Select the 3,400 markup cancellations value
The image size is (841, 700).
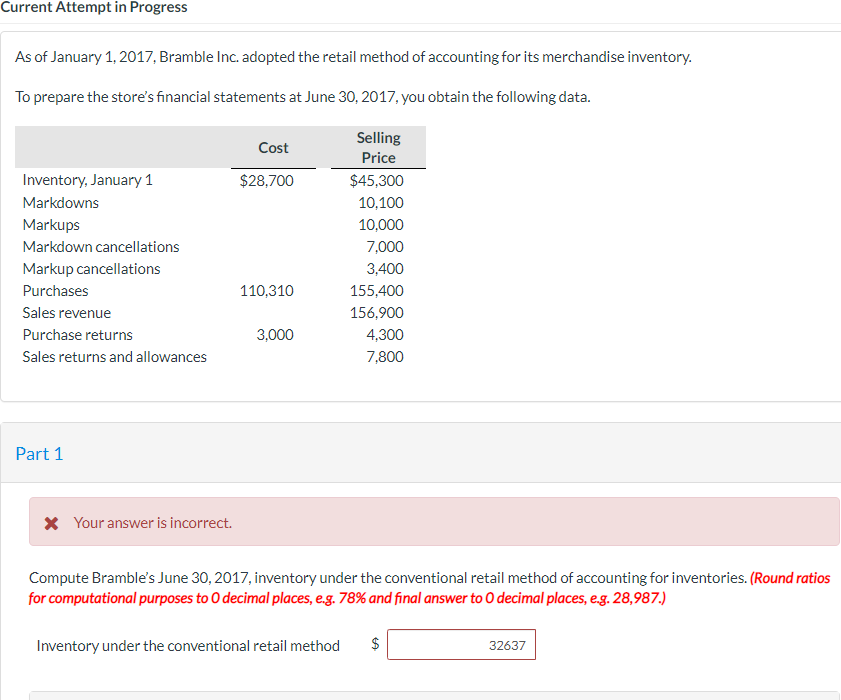click(385, 269)
